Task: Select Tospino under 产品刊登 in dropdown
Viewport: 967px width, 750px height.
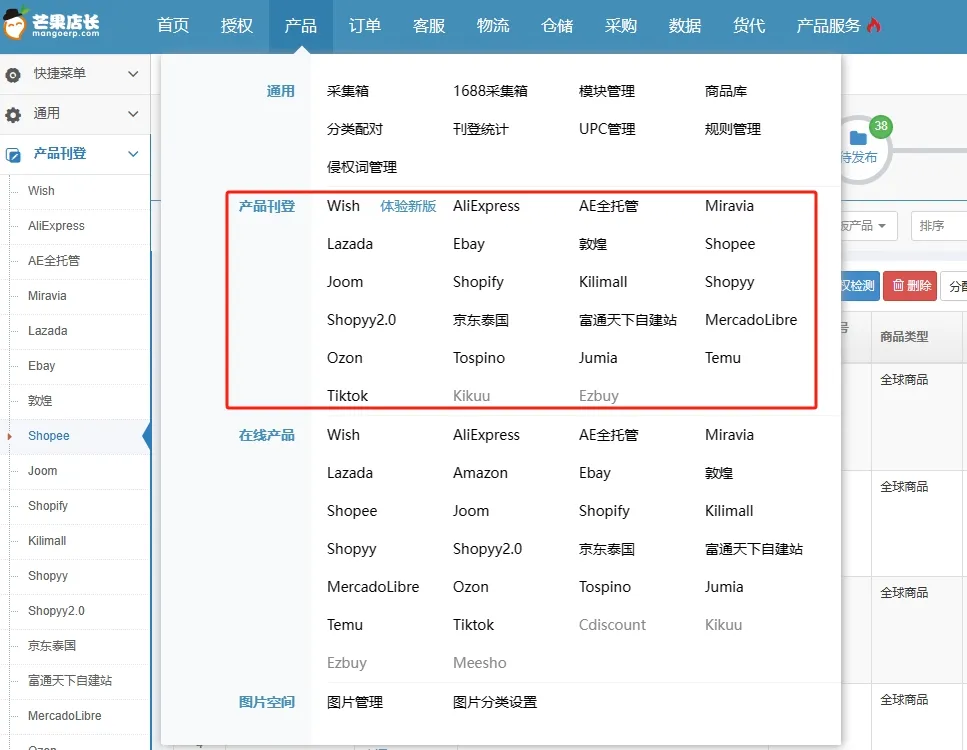Action: pyautogui.click(x=479, y=358)
